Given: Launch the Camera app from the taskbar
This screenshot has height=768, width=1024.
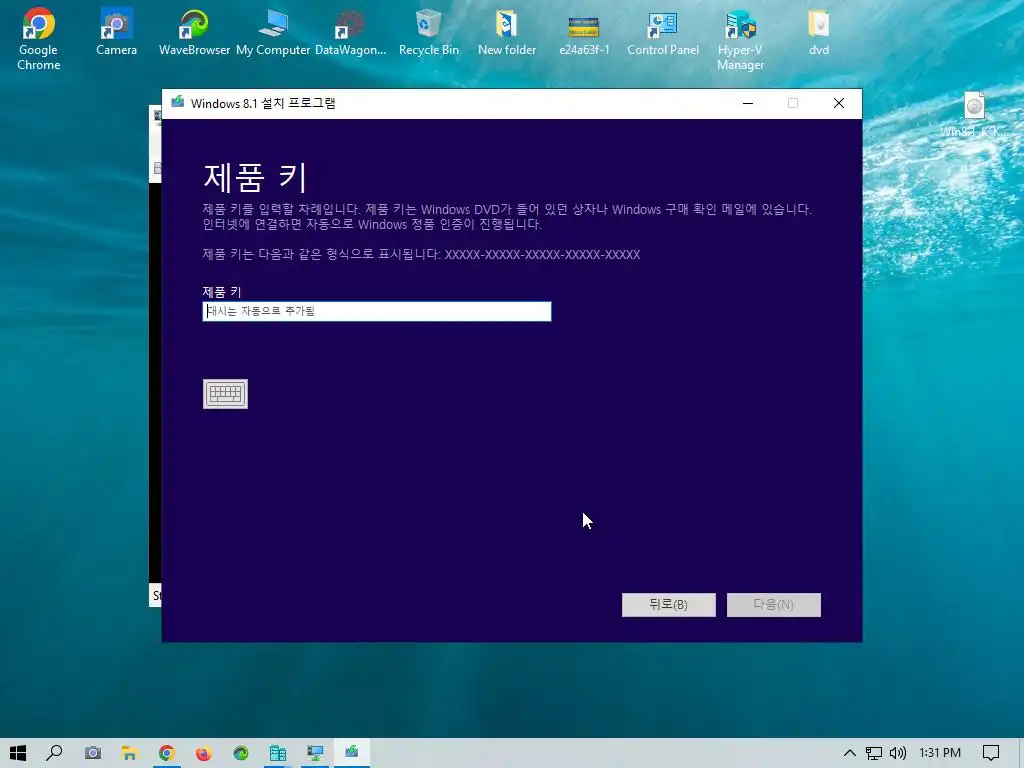Looking at the screenshot, I should coord(93,753).
